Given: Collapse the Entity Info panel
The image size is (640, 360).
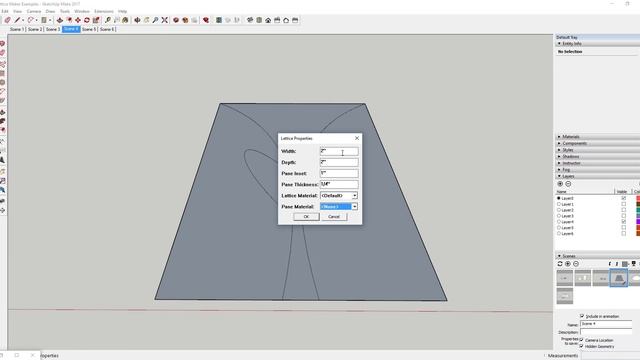Looking at the screenshot, I should 571,43.
